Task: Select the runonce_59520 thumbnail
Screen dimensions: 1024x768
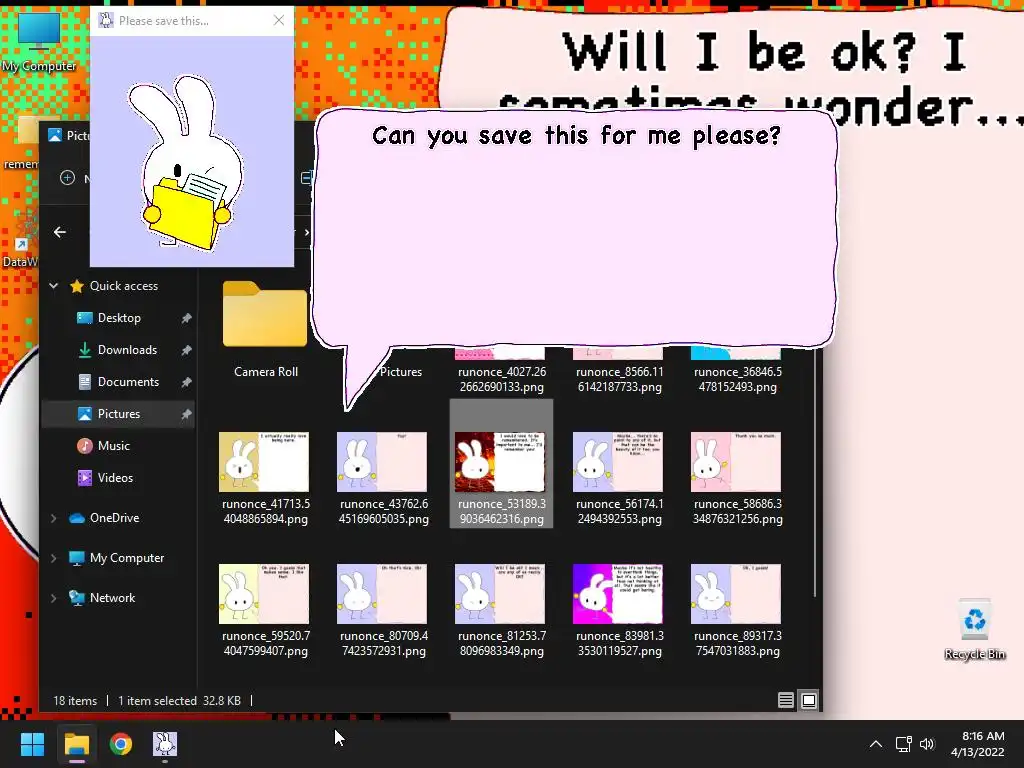Action: tap(264, 594)
